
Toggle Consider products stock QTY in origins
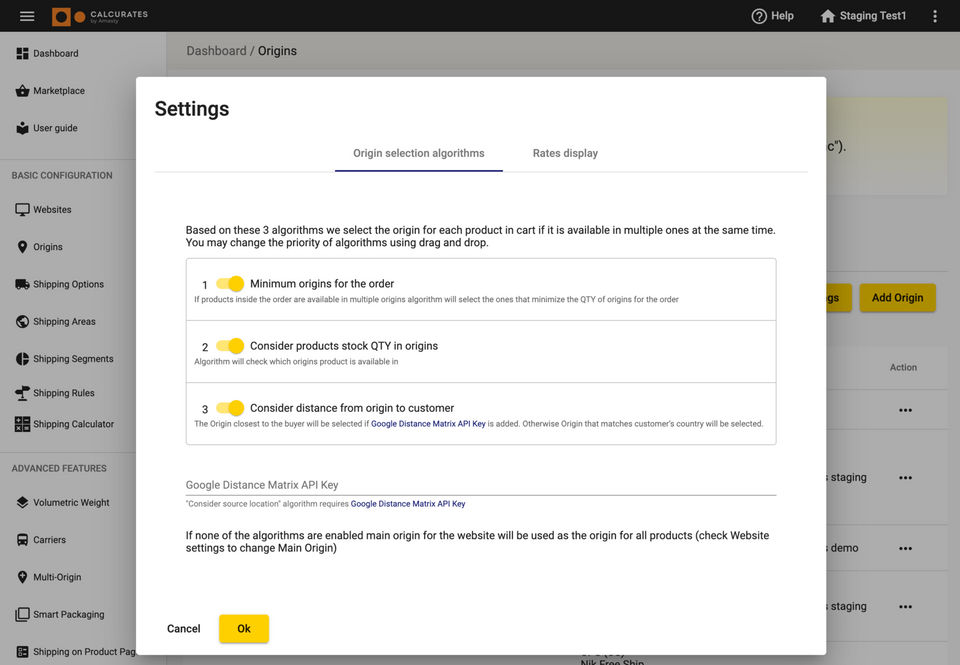tap(230, 346)
